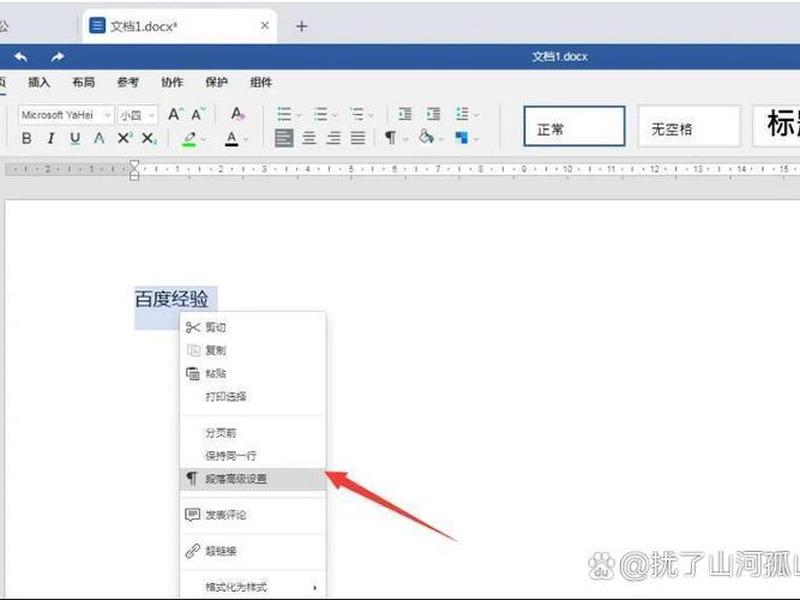Click the clipboard paste icon beside 粘贴
800x600 pixels.
click(x=192, y=373)
